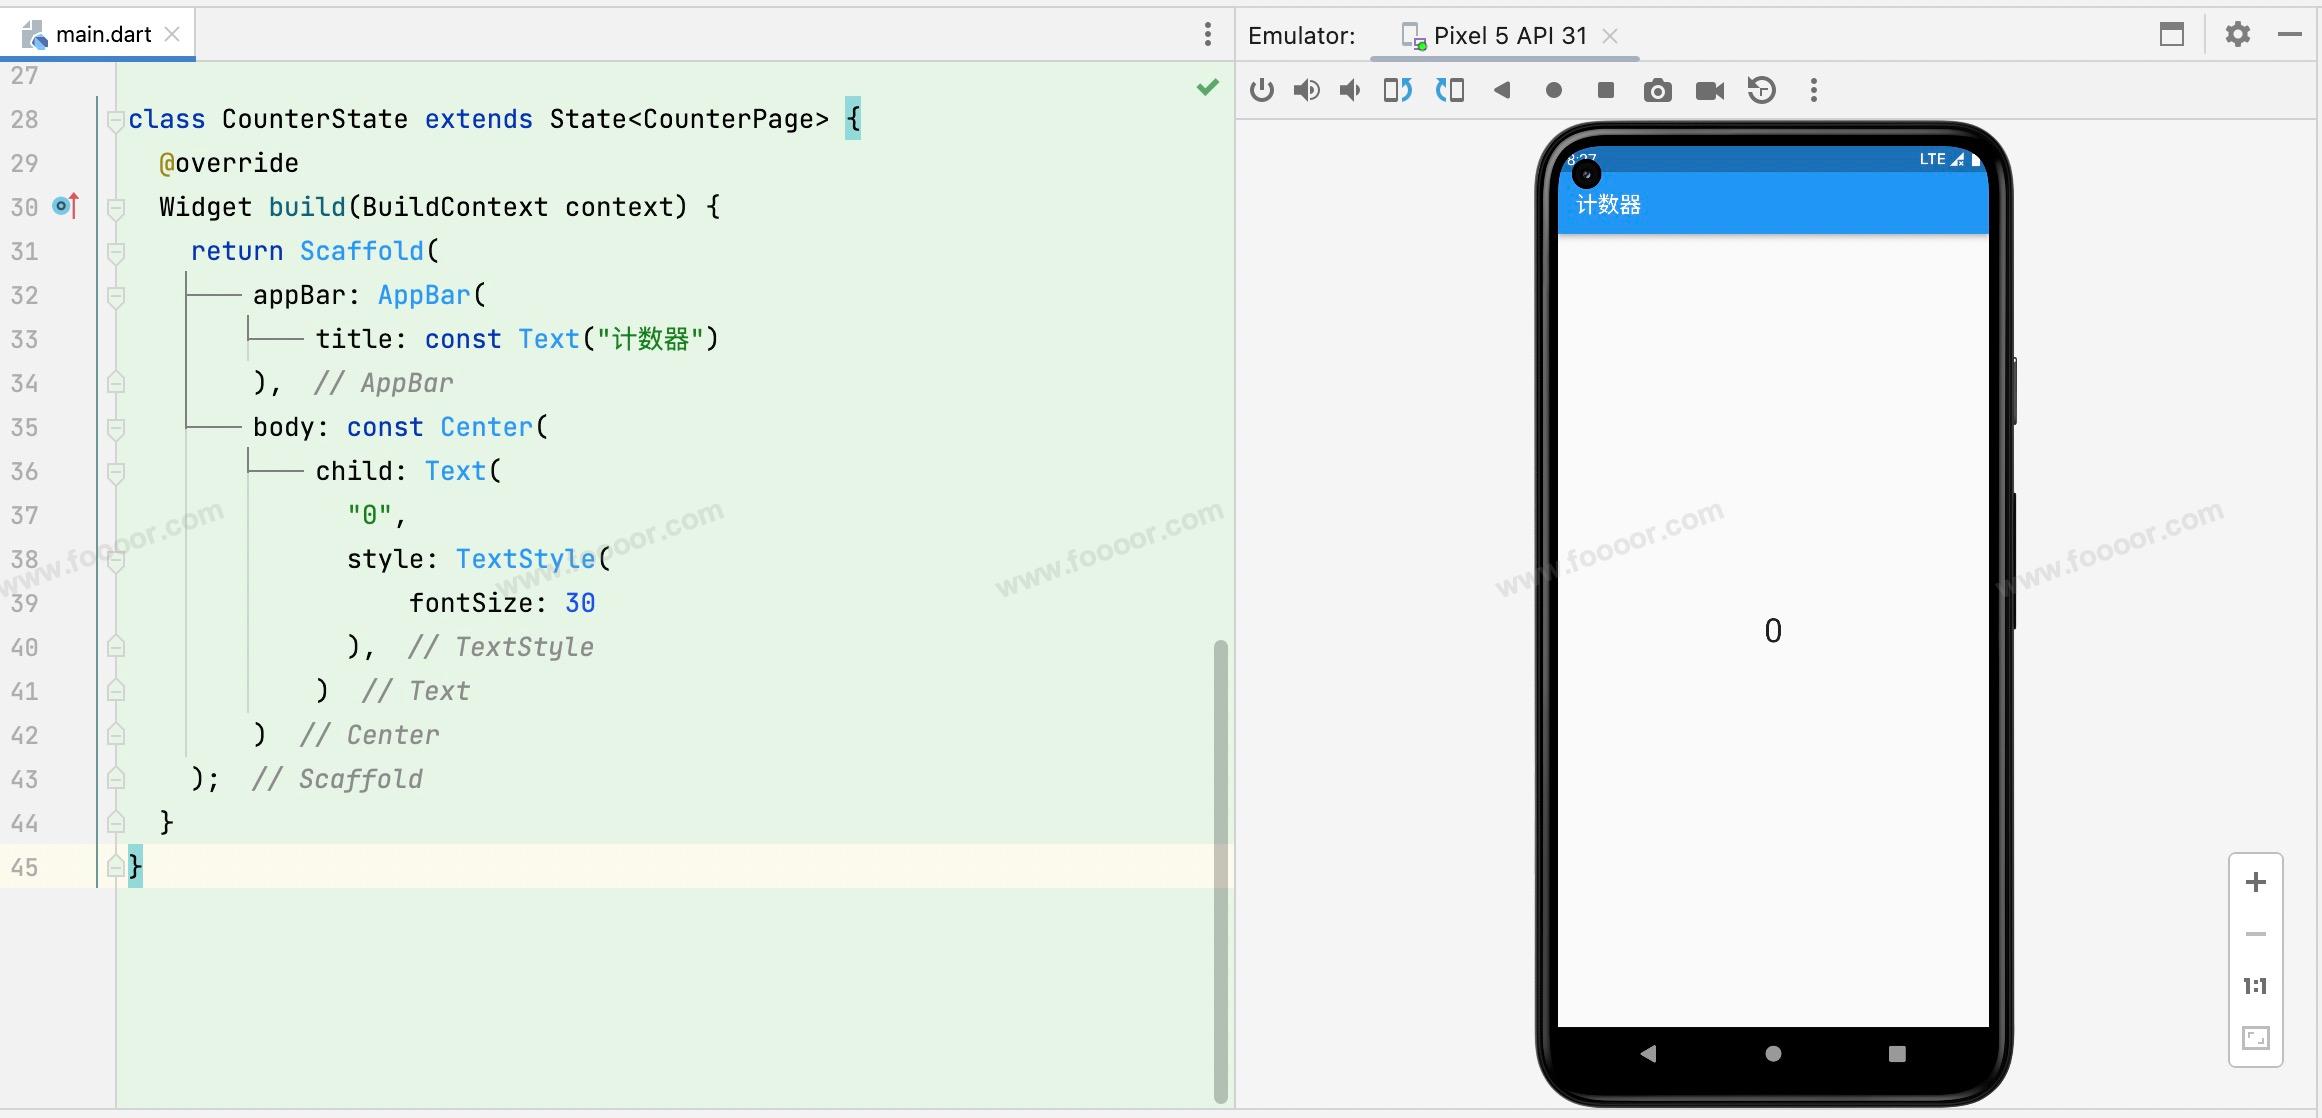Screen dimensions: 2322x1118
Task: Open the snapshots icon in emulator toolbar
Action: (x=1762, y=91)
